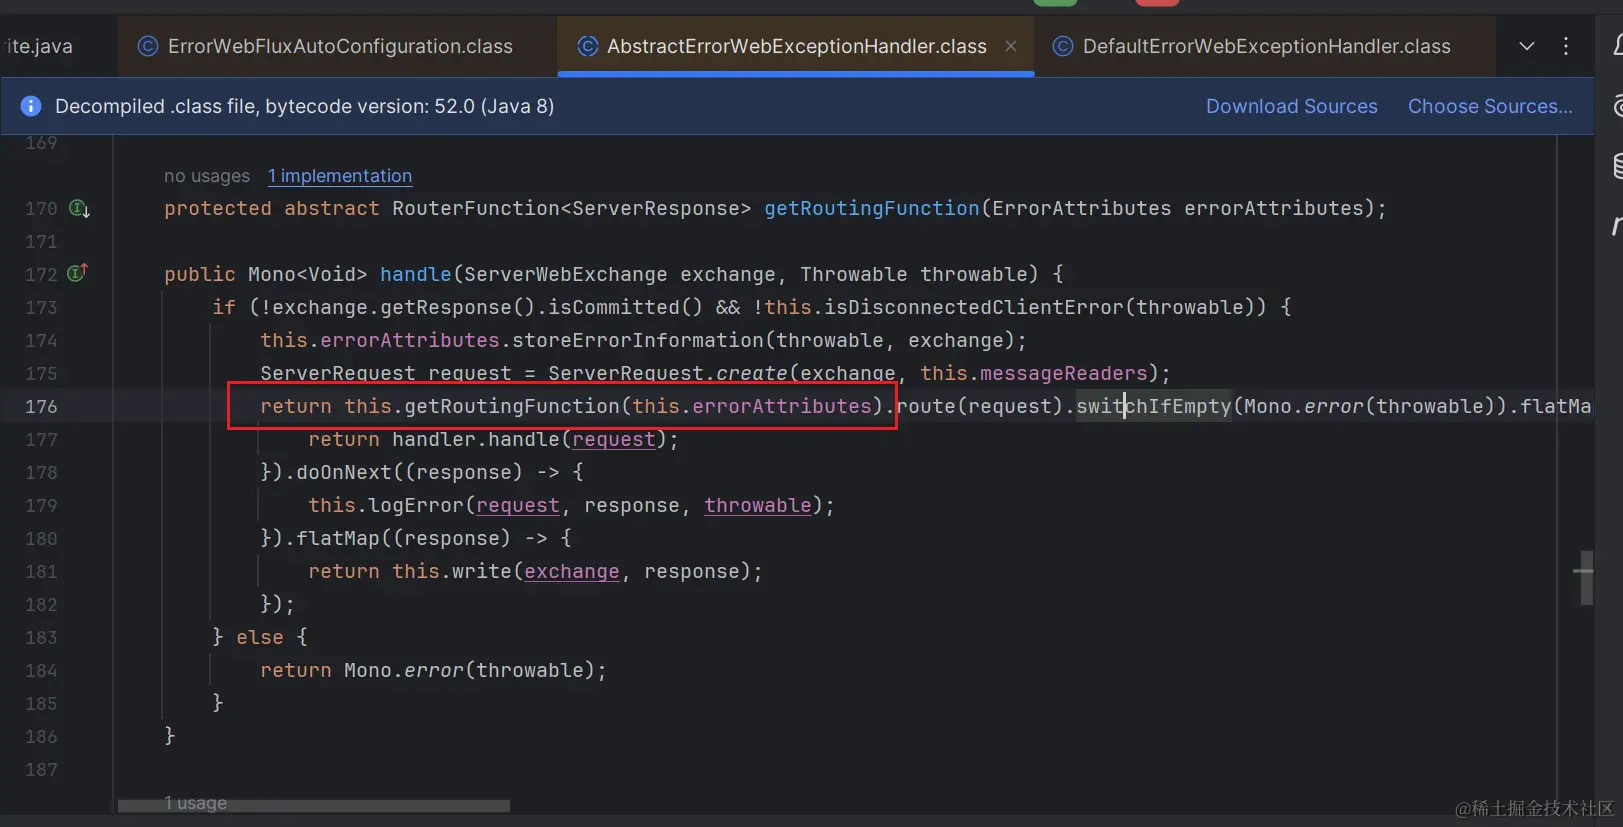Click the horizontal scrollbar thumb
Screen dimensions: 1623x827
(x=314, y=806)
